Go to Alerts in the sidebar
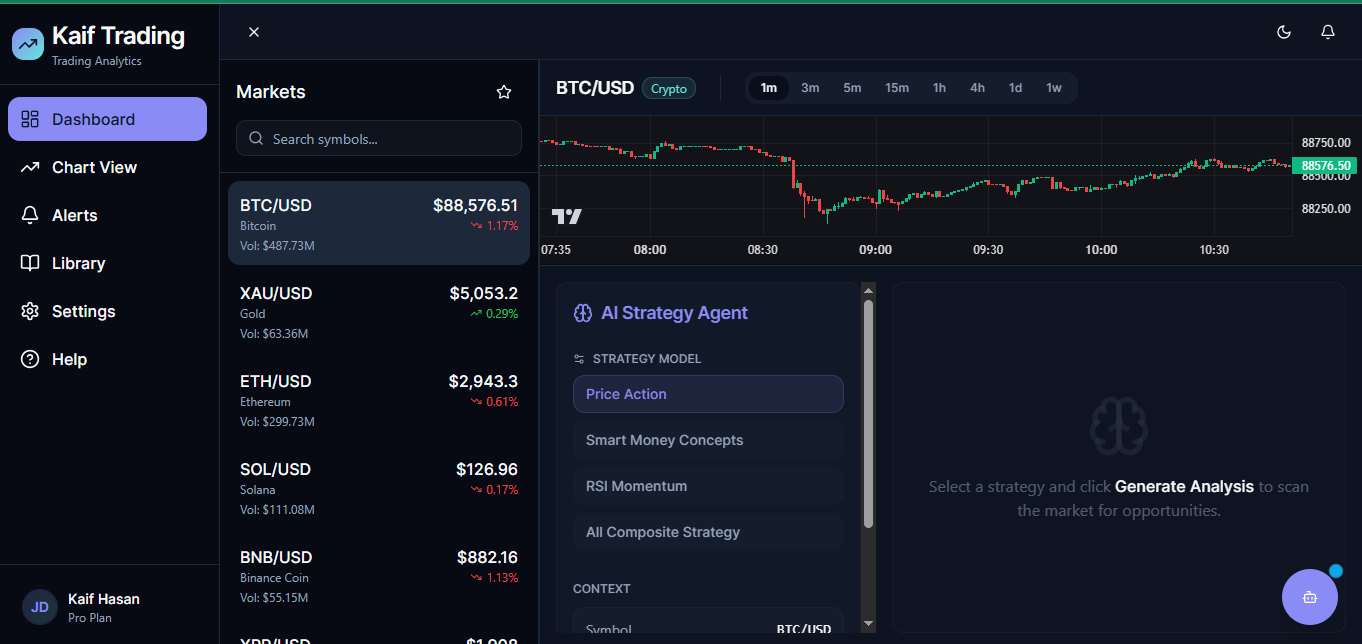1362x644 pixels. pos(107,215)
